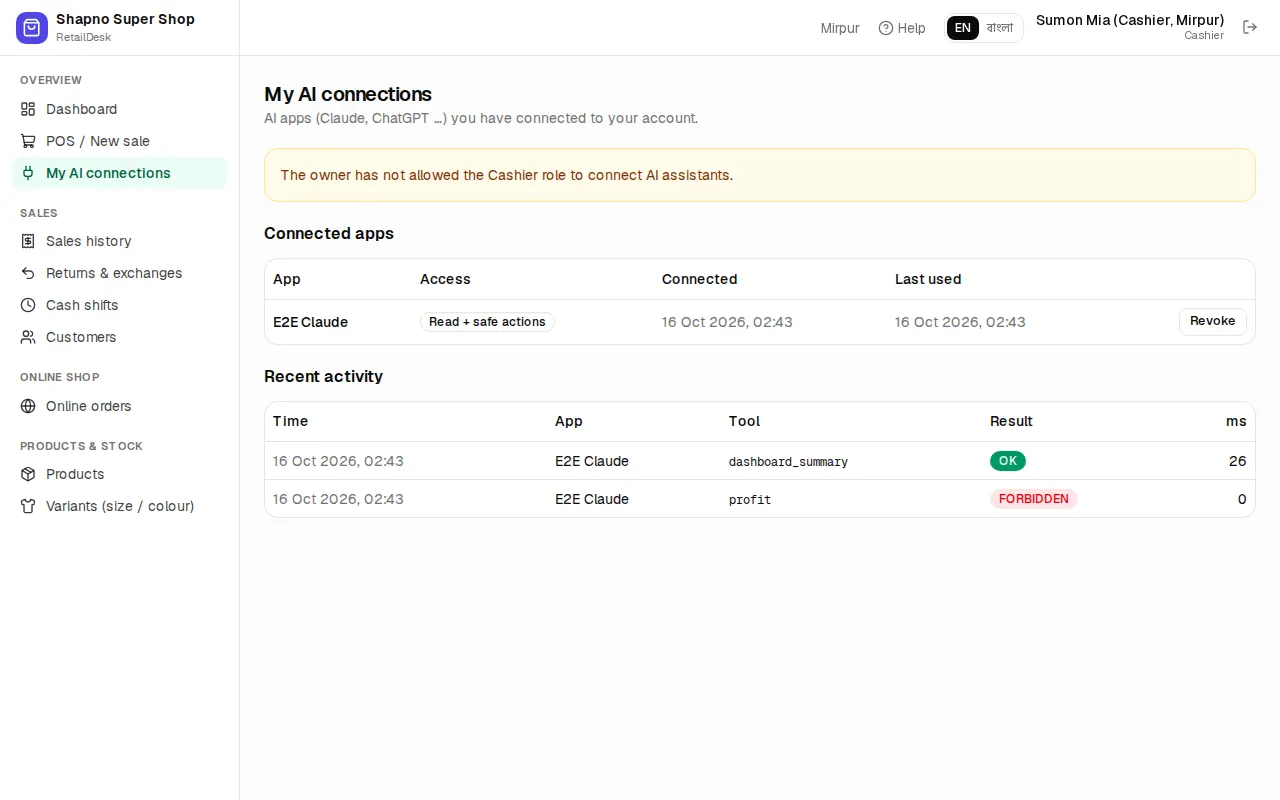1280x800 pixels.
Task: Switch language to বাংলা
Action: pyautogui.click(x=1000, y=28)
